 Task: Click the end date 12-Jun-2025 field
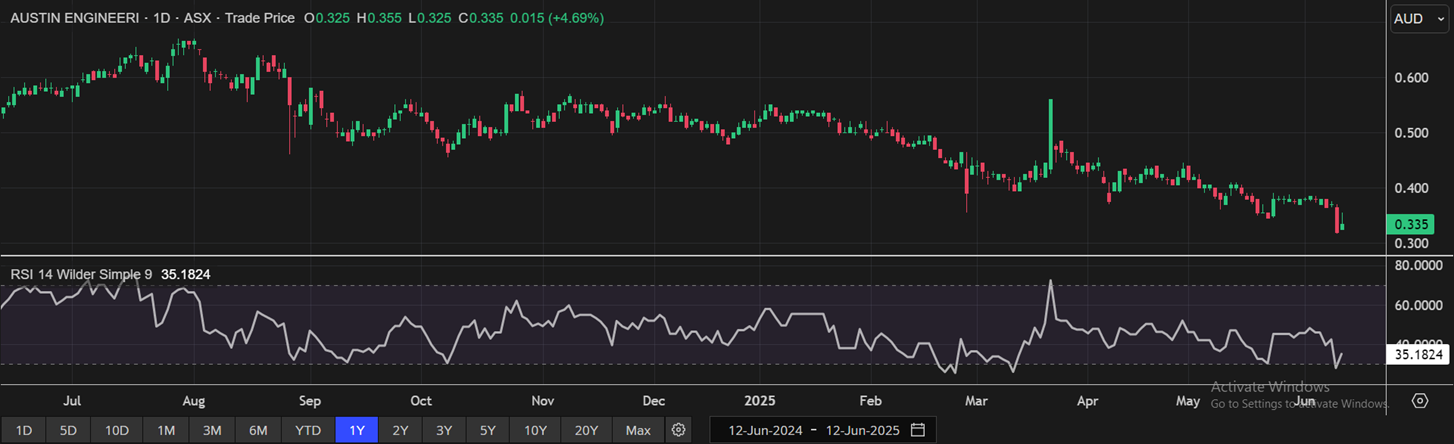(861, 430)
